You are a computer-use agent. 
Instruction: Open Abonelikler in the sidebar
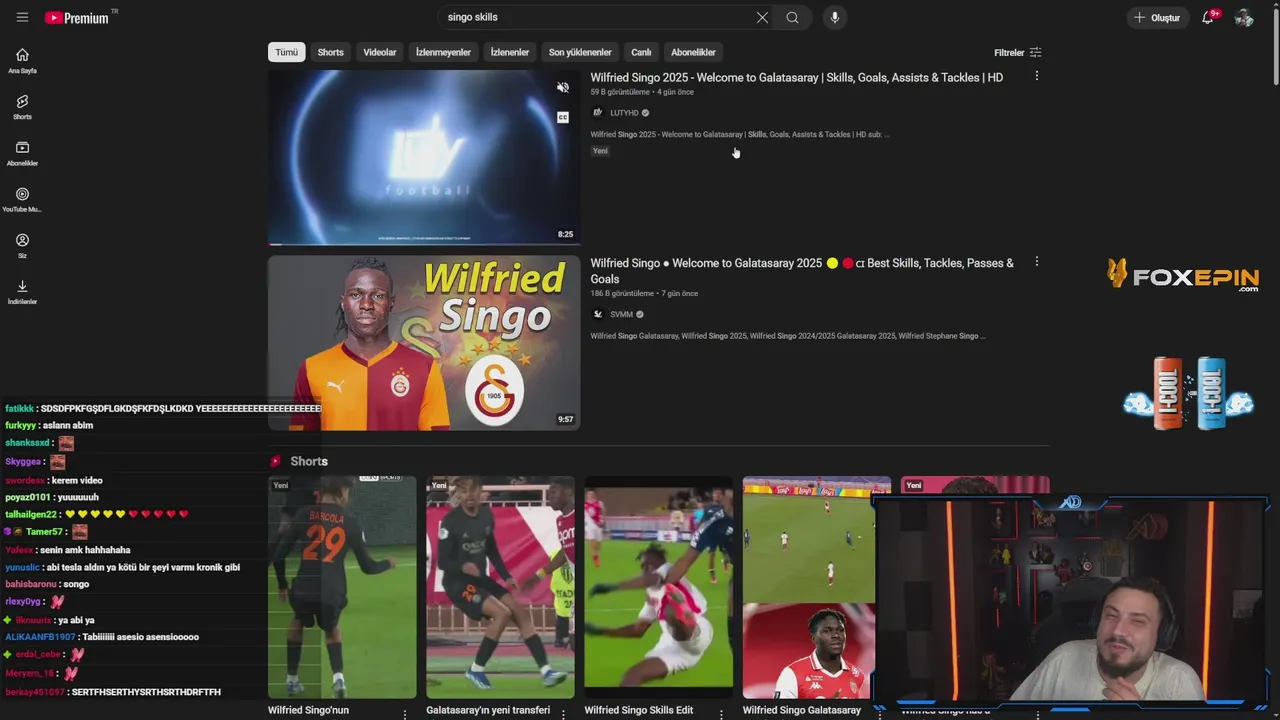(x=22, y=153)
